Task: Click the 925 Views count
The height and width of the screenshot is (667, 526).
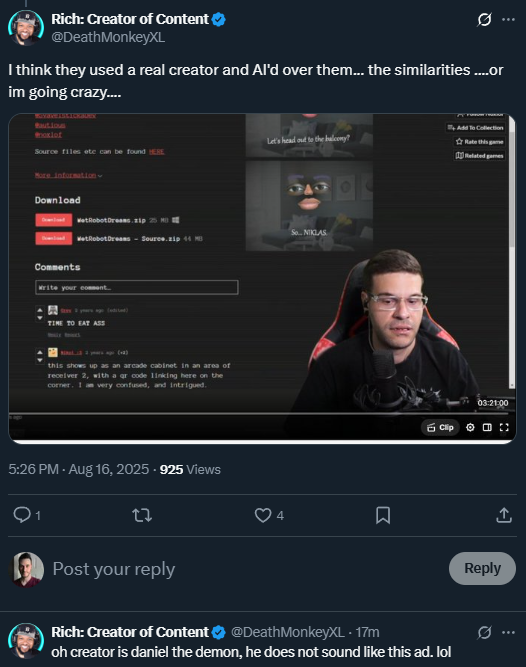Action: 190,469
